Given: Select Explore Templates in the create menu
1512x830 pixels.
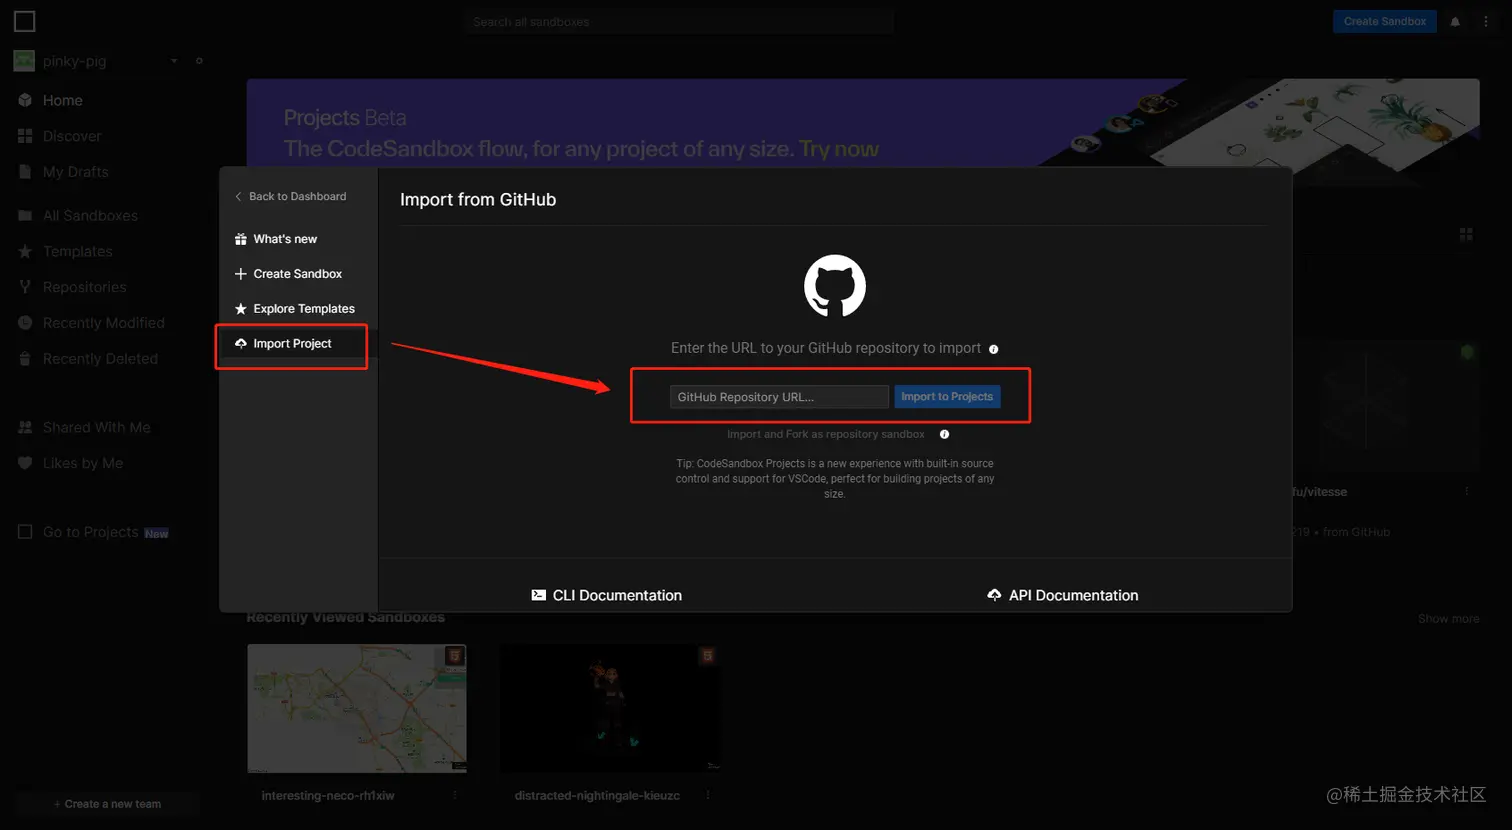Looking at the screenshot, I should click(x=302, y=308).
